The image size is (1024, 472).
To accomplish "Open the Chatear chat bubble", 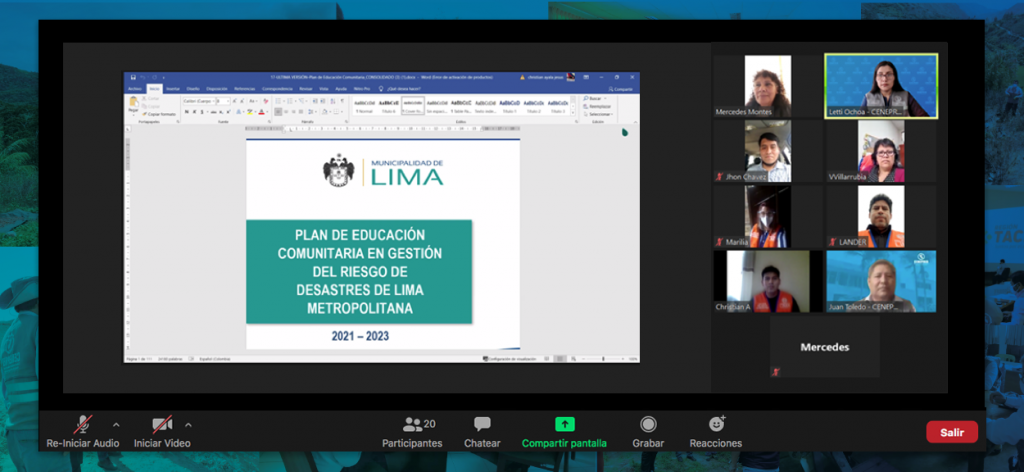I will click(x=482, y=424).
